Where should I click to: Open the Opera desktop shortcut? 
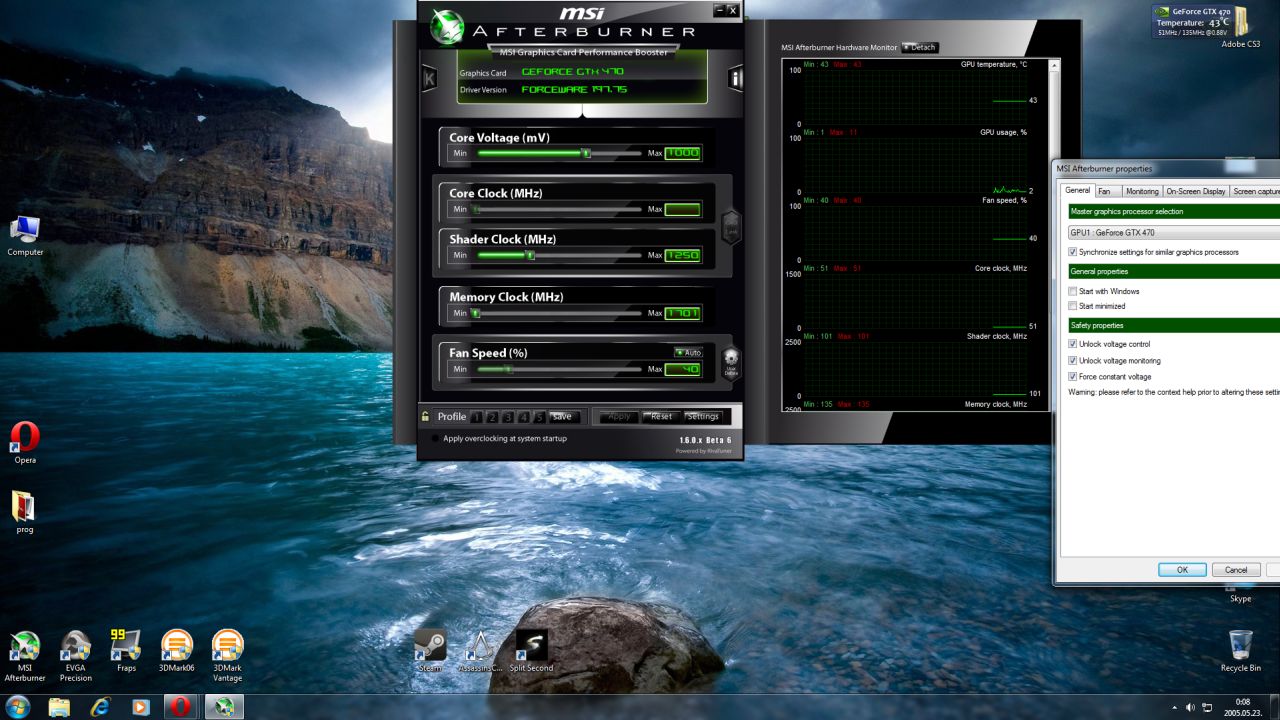tap(25, 443)
